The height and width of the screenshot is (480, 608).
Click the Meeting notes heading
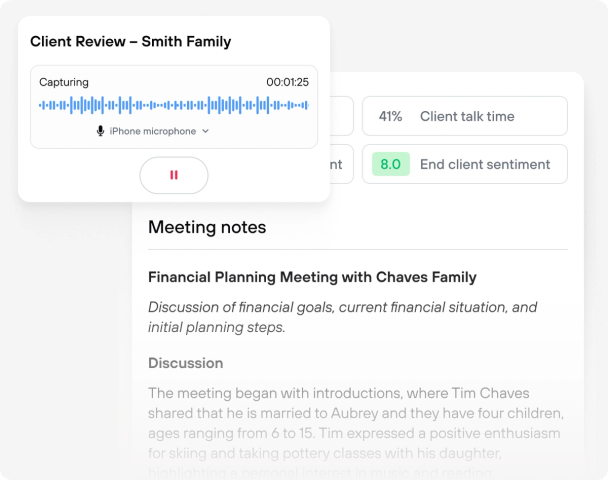click(x=207, y=227)
